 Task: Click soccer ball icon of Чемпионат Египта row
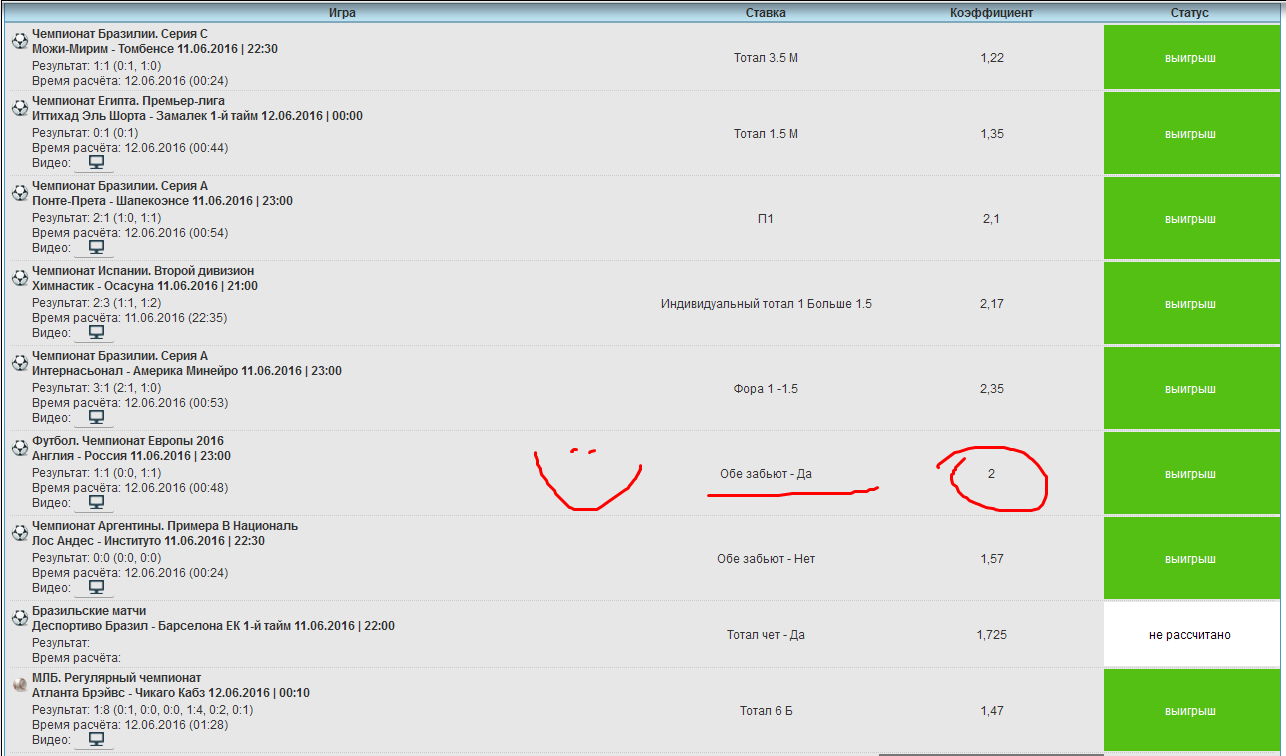pos(19,108)
